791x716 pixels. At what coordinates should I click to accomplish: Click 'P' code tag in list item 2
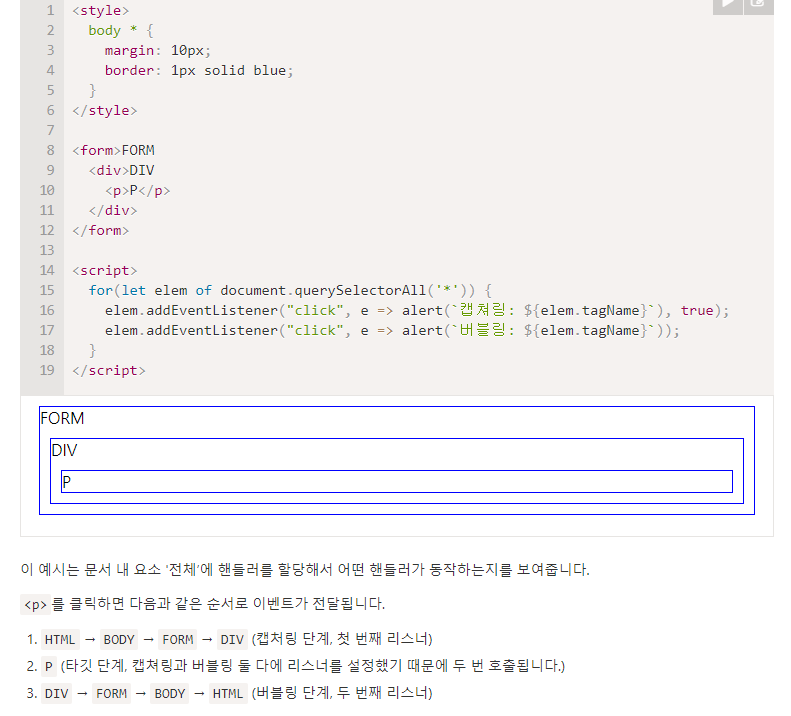pos(48,667)
